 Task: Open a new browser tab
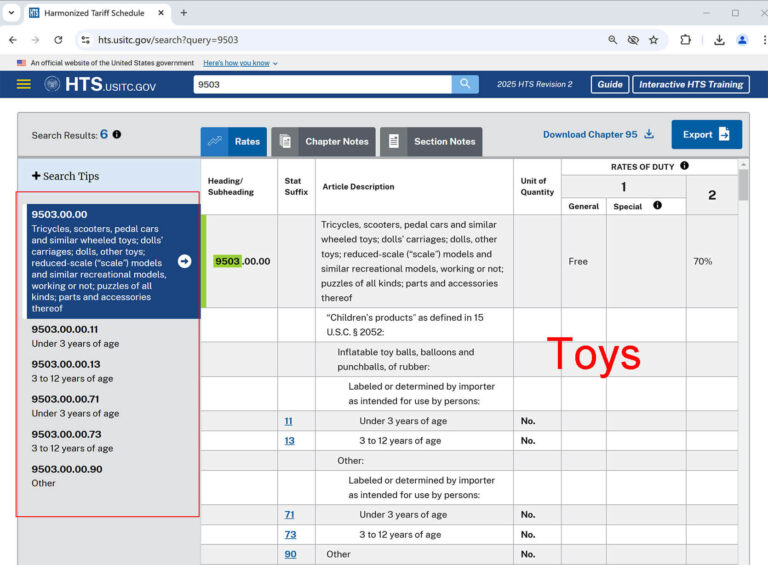[184, 13]
